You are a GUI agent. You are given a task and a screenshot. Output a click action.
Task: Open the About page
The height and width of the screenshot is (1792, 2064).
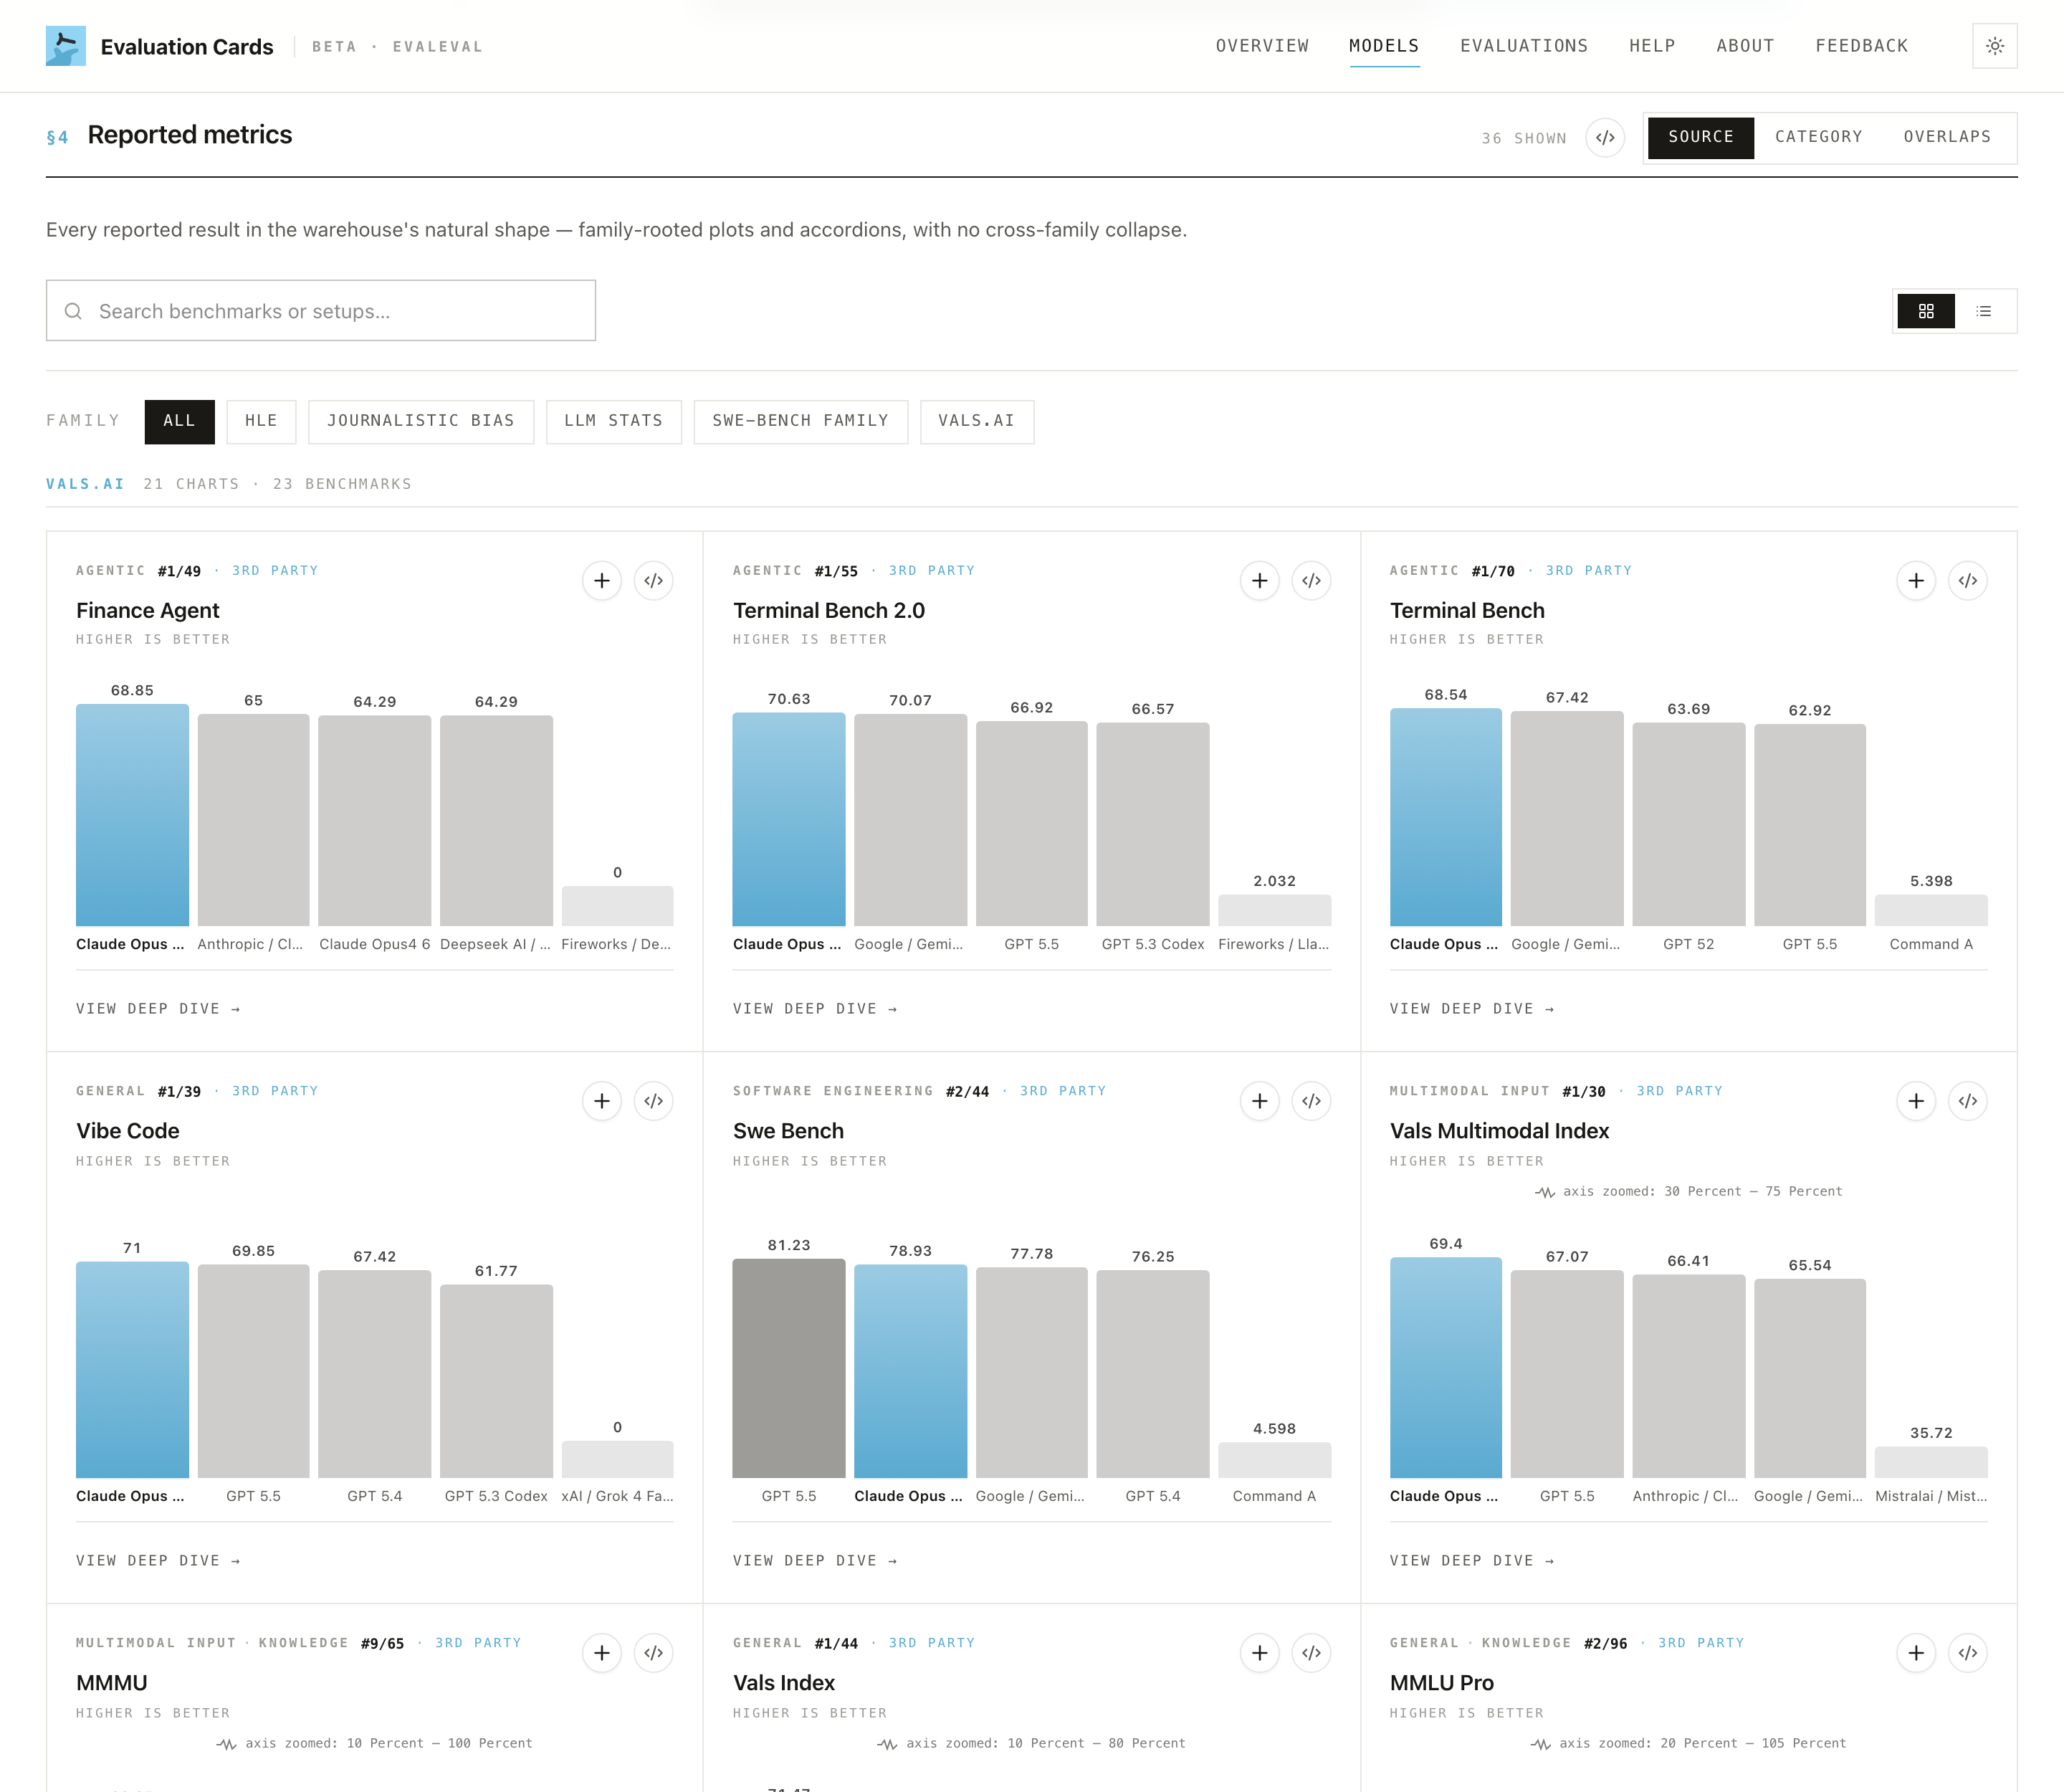point(1745,46)
